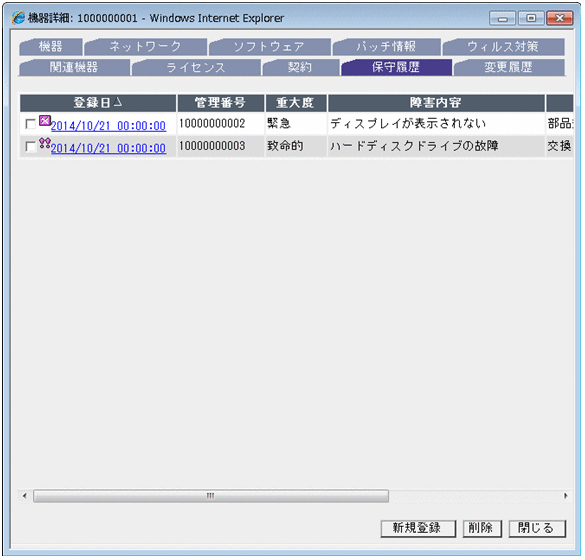
Task: Click management number 10000000003
Action: coord(212,146)
